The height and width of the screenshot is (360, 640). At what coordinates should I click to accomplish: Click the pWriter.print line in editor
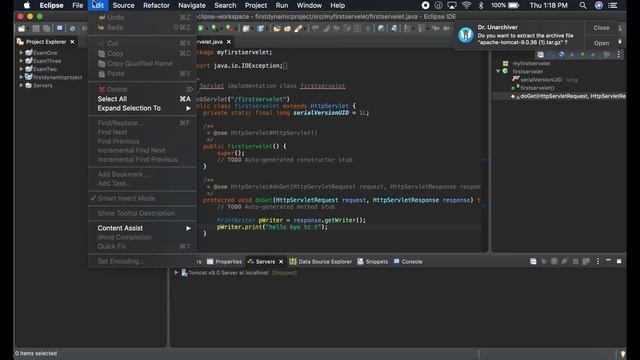(x=272, y=227)
